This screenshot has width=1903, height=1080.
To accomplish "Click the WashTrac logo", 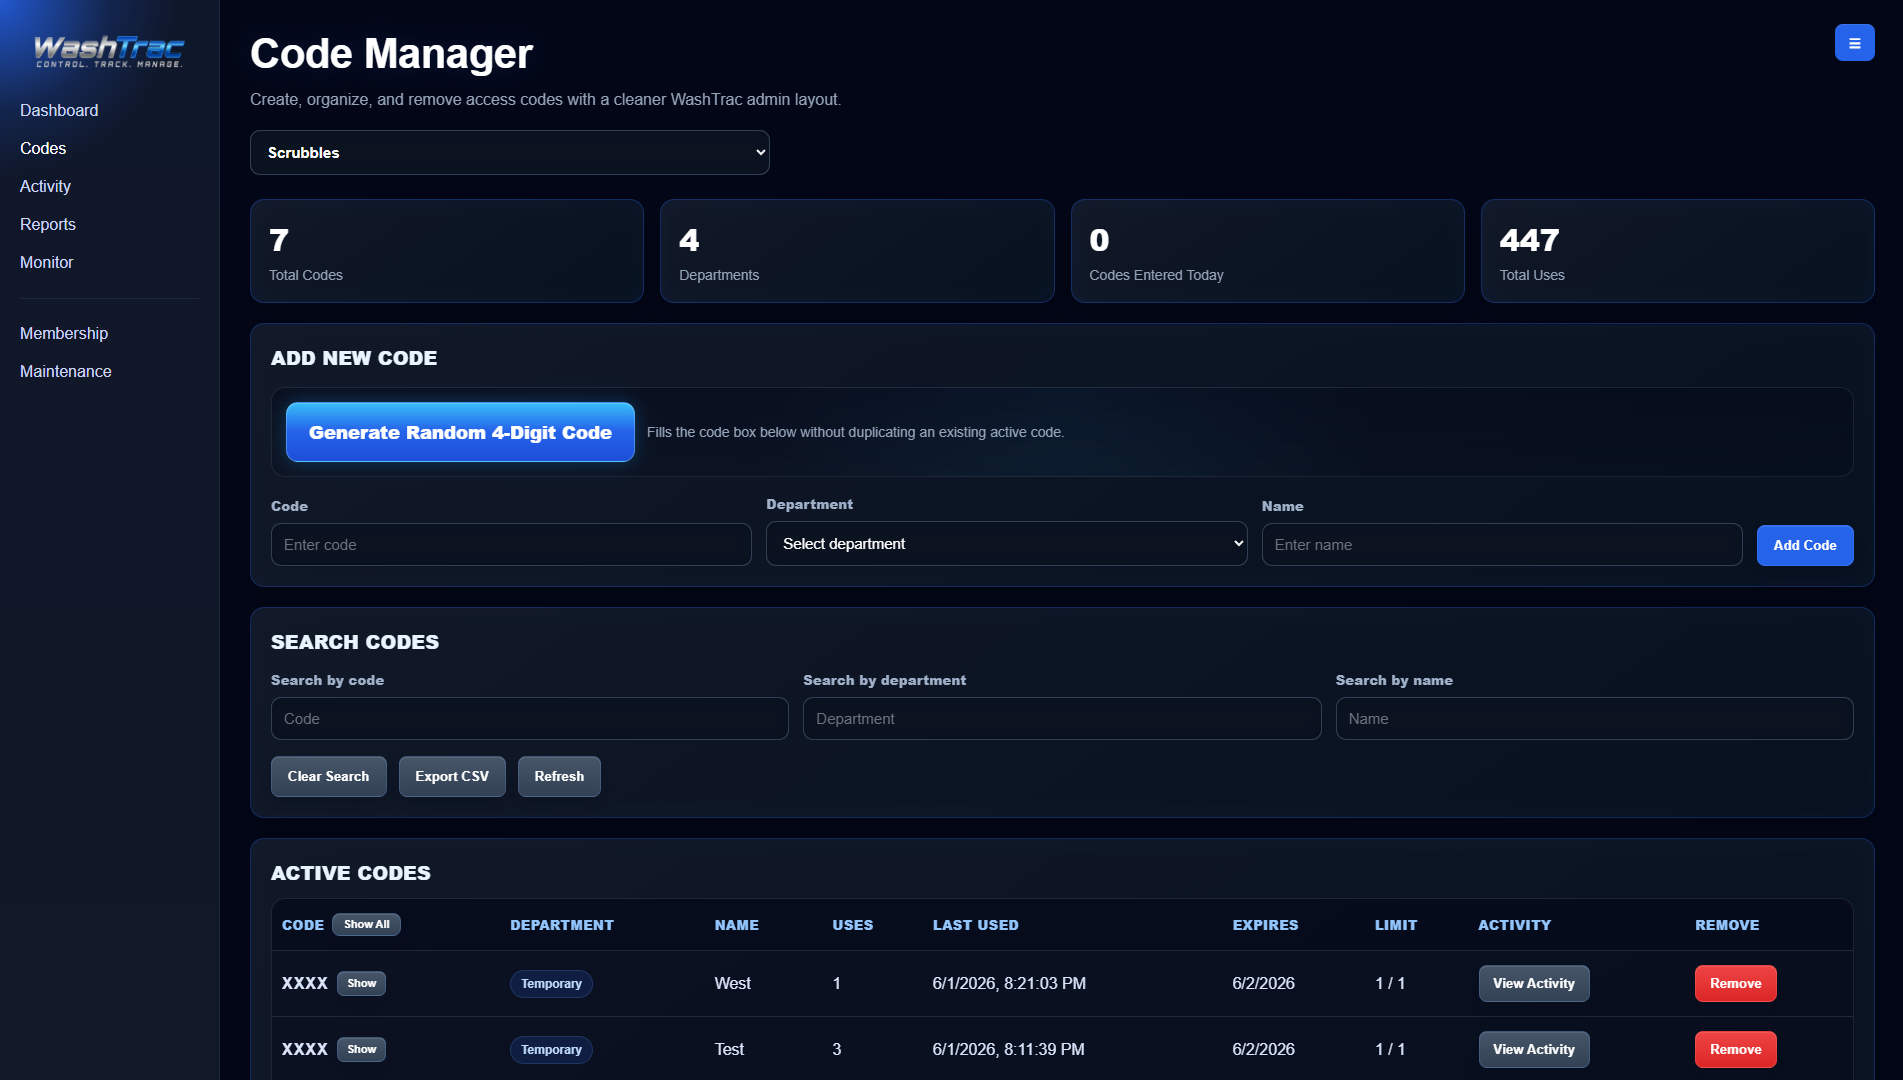I will click(x=109, y=51).
